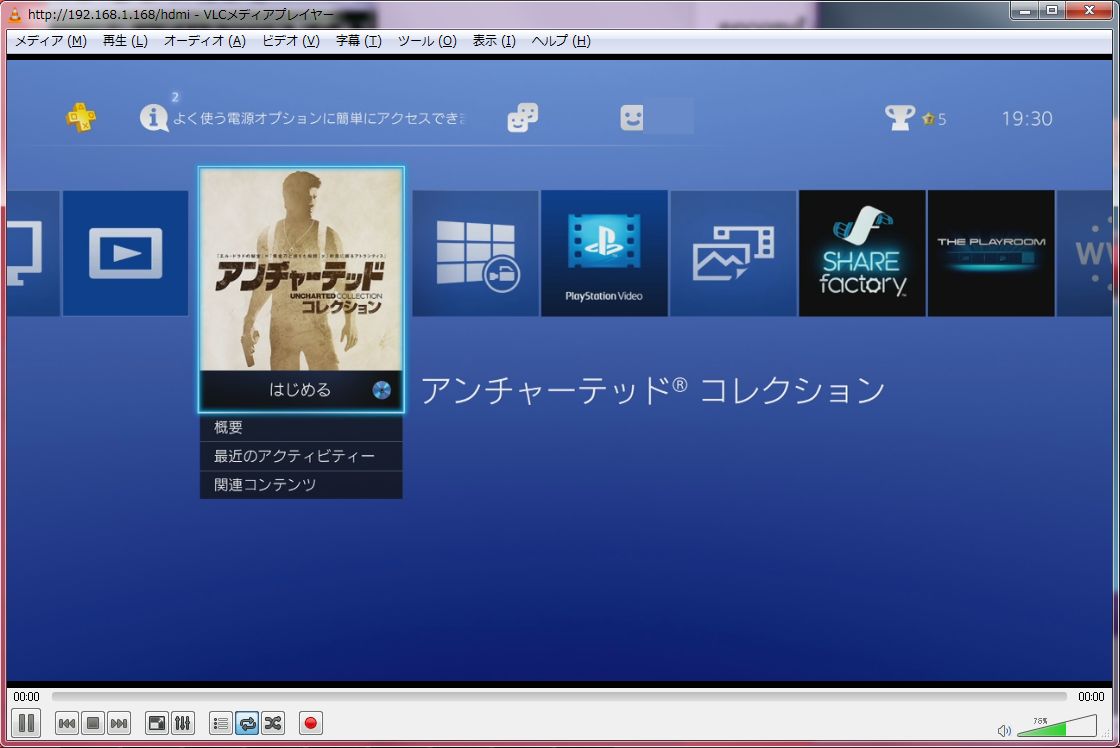Viewport: 1120px width, 748px height.
Task: Skip to next media item
Action: pyautogui.click(x=119, y=724)
